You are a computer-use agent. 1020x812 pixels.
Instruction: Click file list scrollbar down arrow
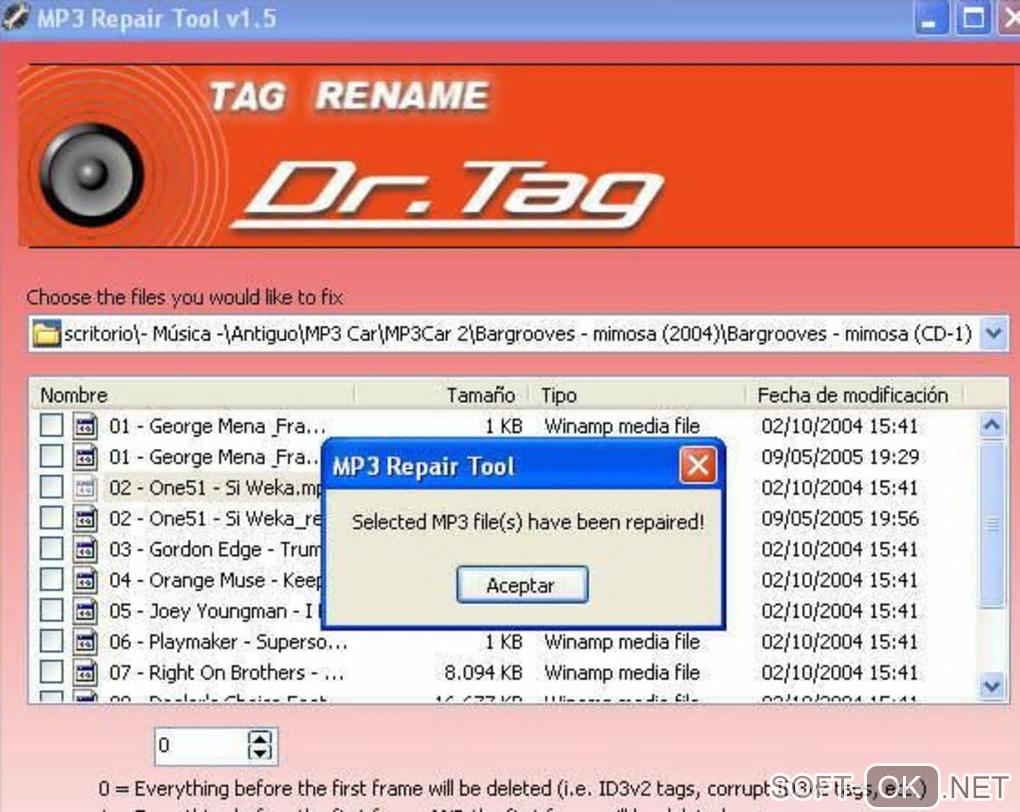point(992,686)
